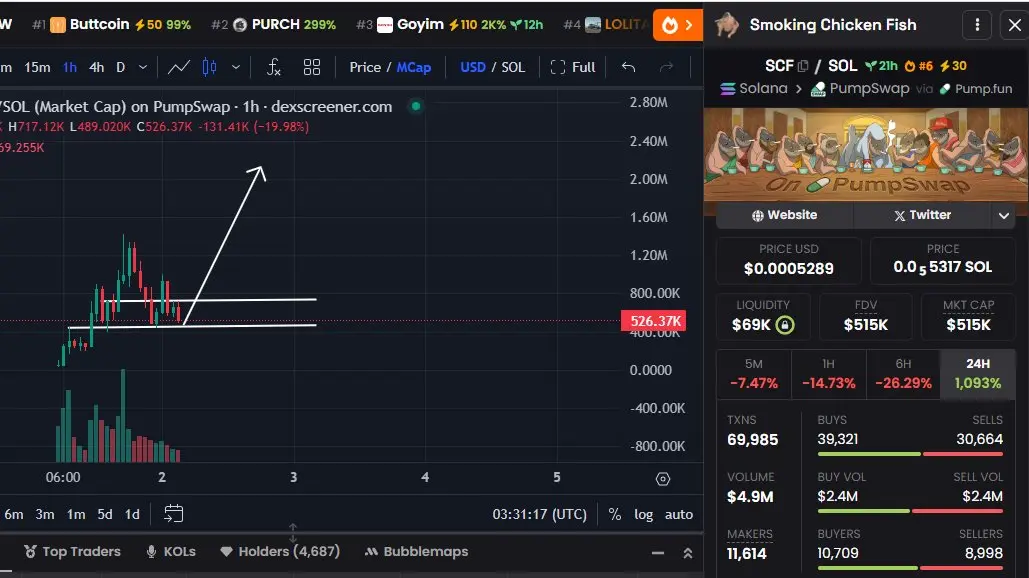Open Buttcoin trending token #1
Image resolution: width=1029 pixels, height=578 pixels.
pos(112,24)
